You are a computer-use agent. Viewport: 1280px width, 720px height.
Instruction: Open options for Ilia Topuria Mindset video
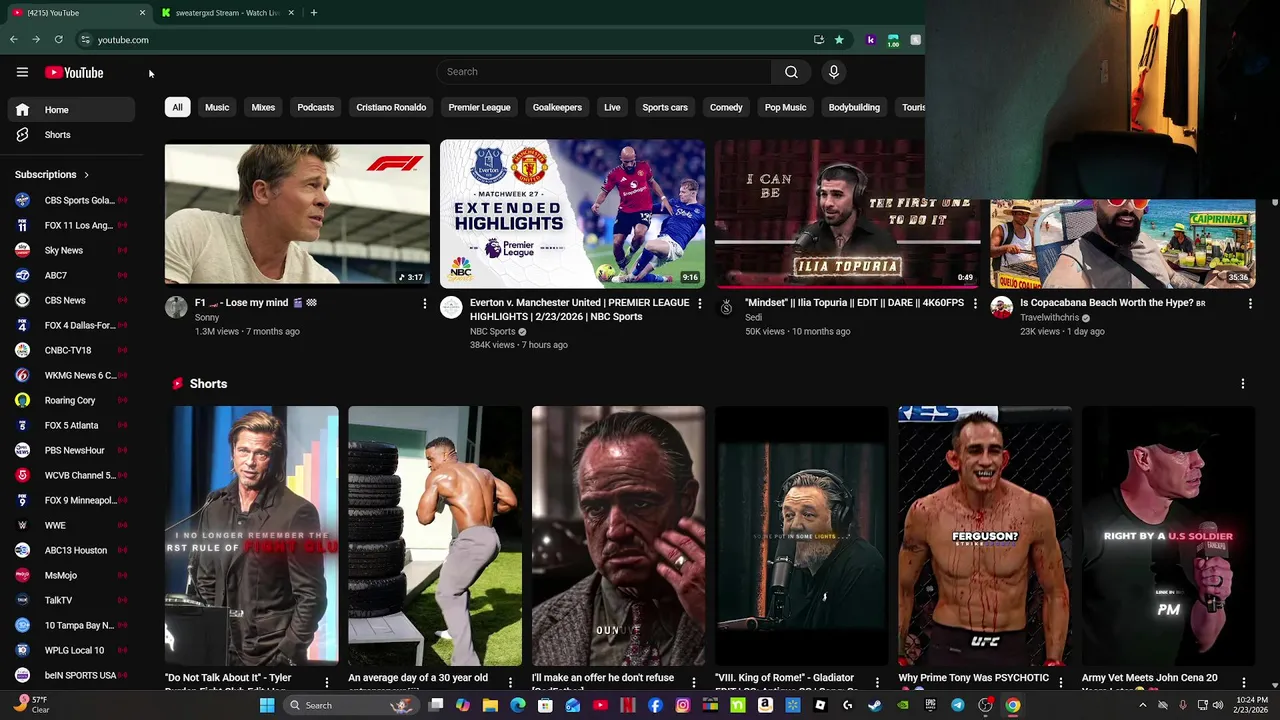coord(975,303)
